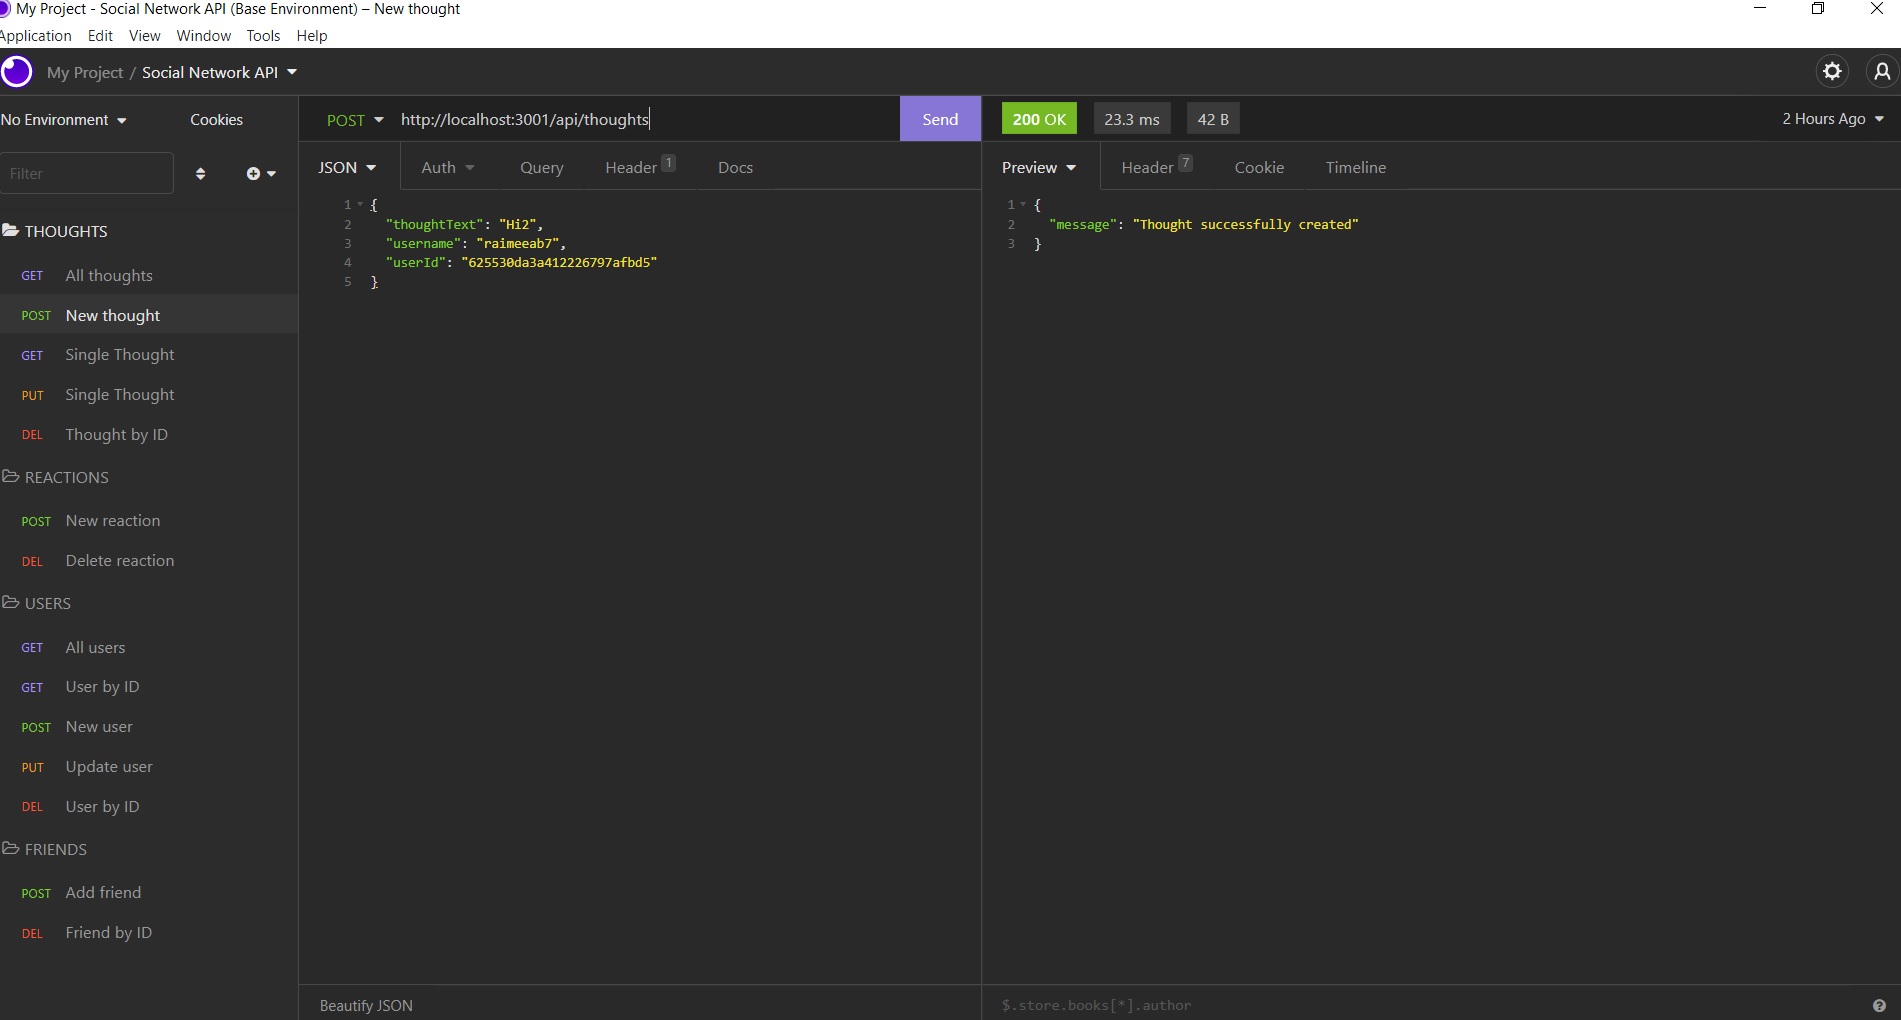
Task: Click the "Thought successfully created" response text
Action: tap(1245, 225)
